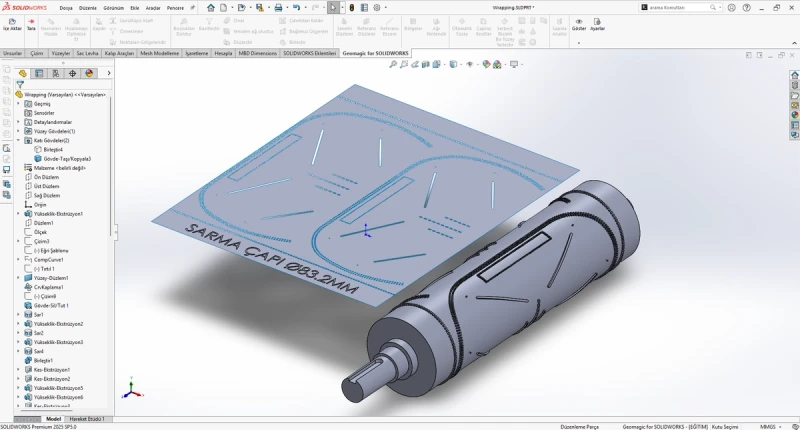
Task: Expand the manager tabs chevron arrow
Action: click(109, 73)
